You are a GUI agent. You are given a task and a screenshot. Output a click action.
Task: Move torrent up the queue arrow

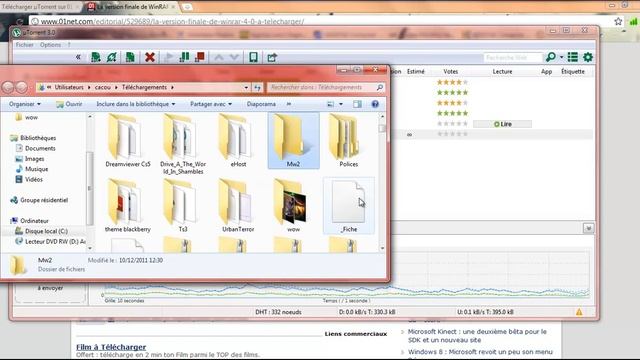[219, 58]
